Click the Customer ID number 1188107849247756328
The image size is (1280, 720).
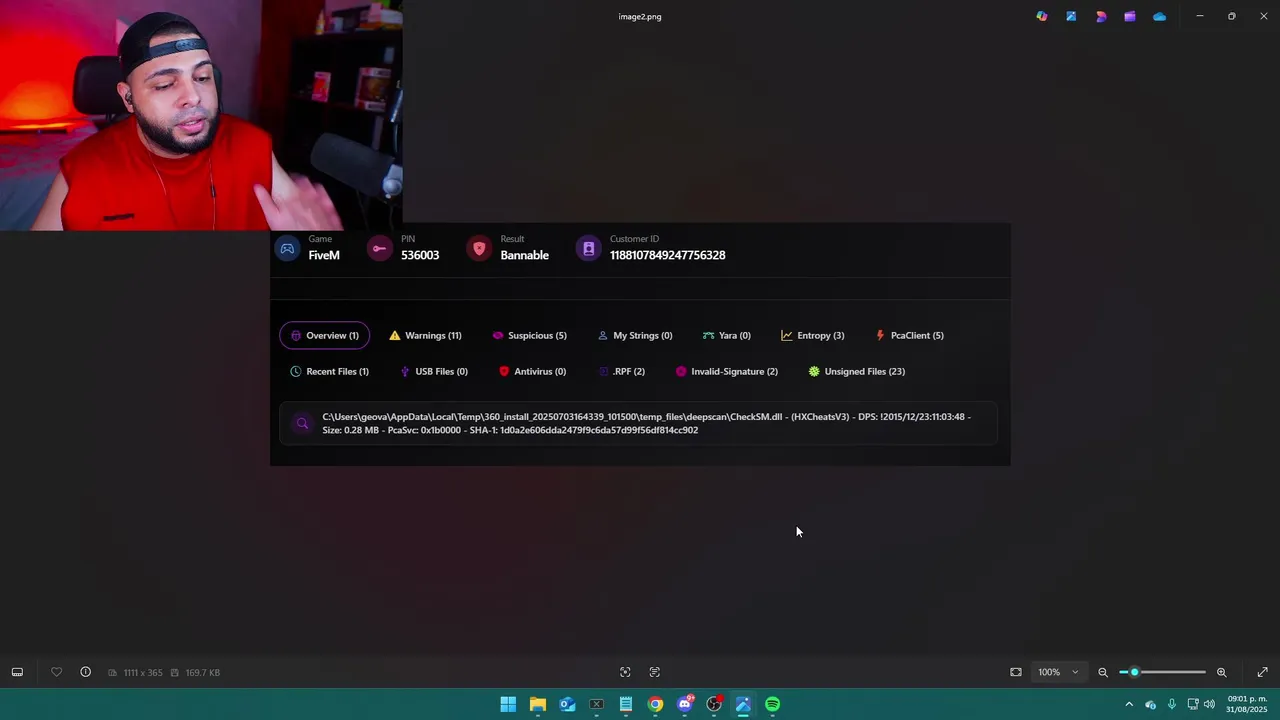[x=667, y=255]
